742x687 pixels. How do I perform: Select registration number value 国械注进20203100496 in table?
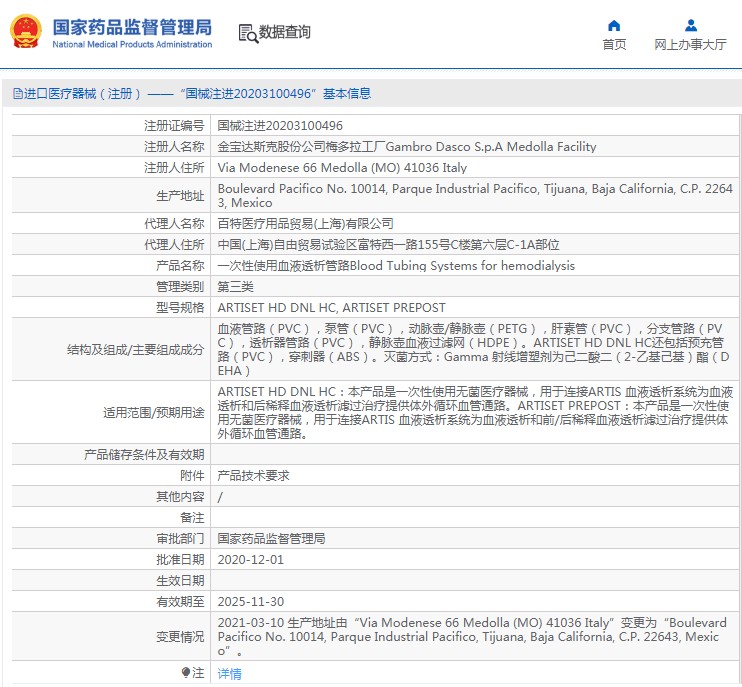point(280,126)
